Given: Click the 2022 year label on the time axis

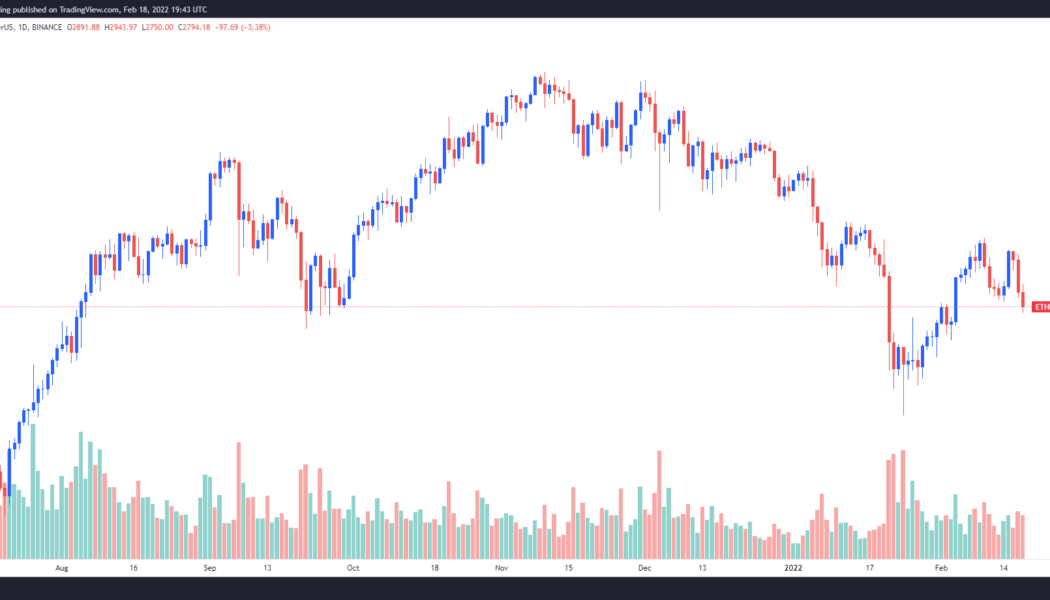Looking at the screenshot, I should click(x=793, y=568).
